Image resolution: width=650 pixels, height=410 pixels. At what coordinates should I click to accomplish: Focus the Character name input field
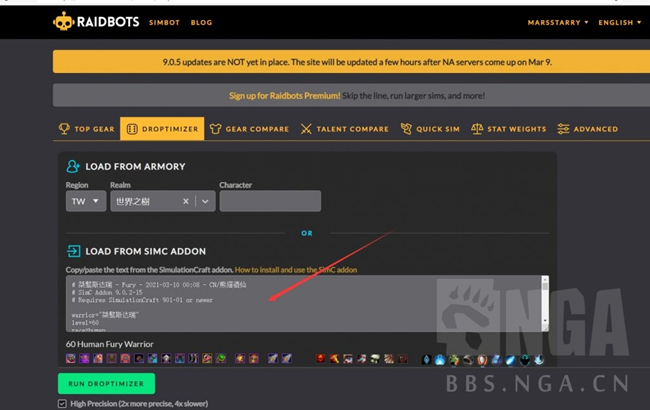tap(270, 201)
